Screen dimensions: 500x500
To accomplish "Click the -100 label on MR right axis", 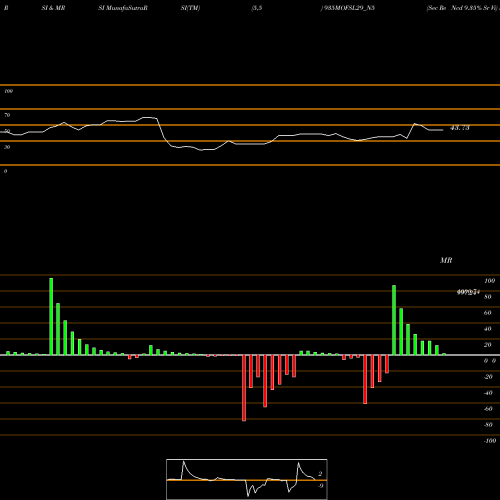I will 490,441.
